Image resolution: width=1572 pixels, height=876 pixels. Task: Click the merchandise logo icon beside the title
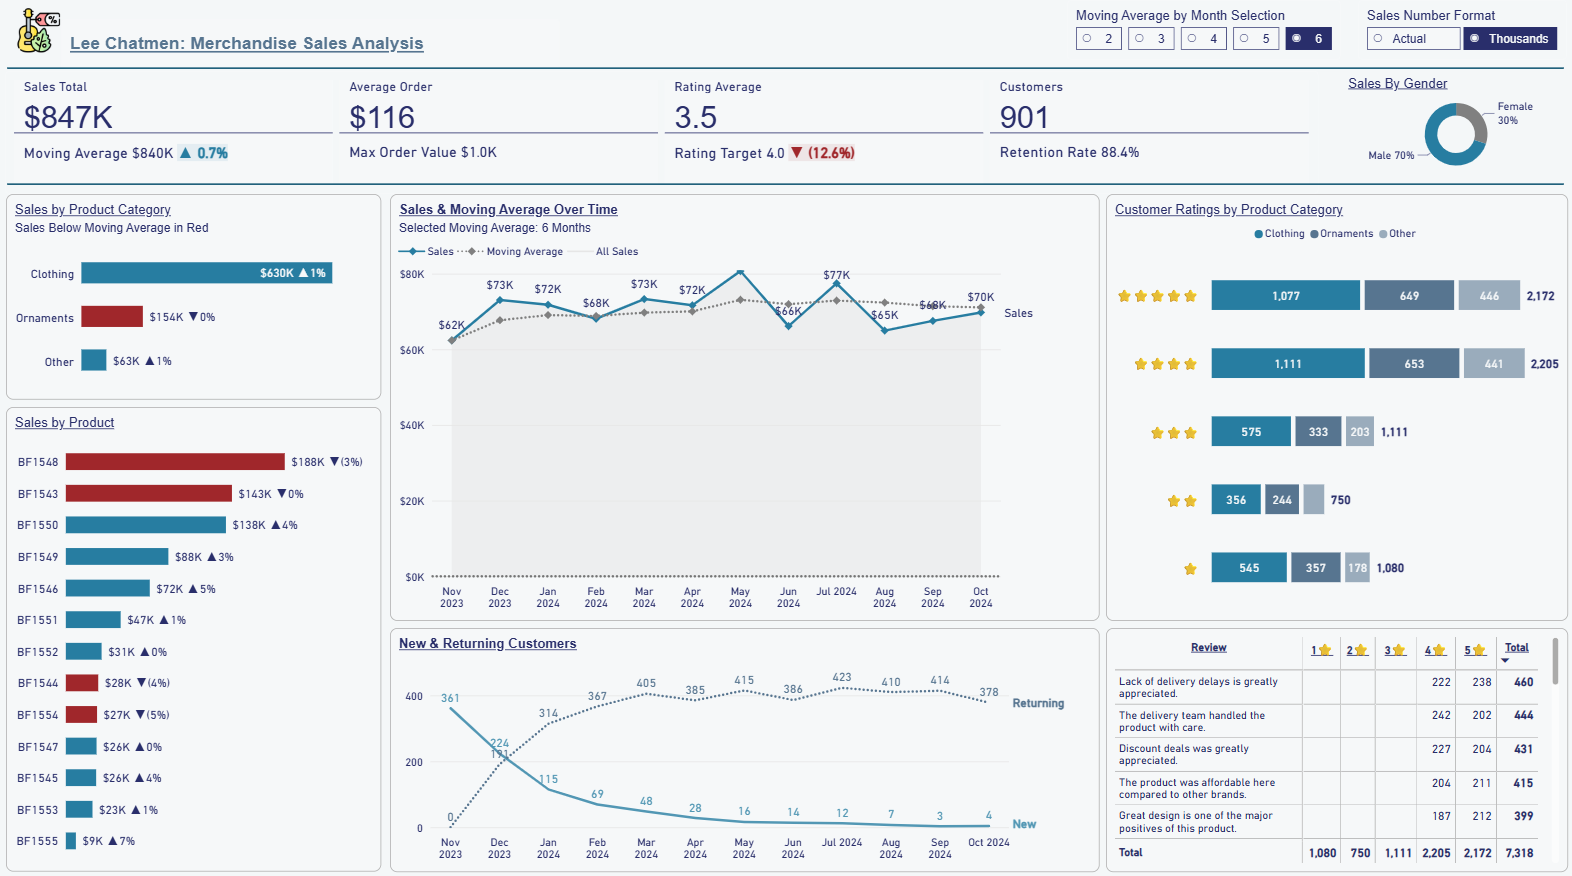[38, 31]
